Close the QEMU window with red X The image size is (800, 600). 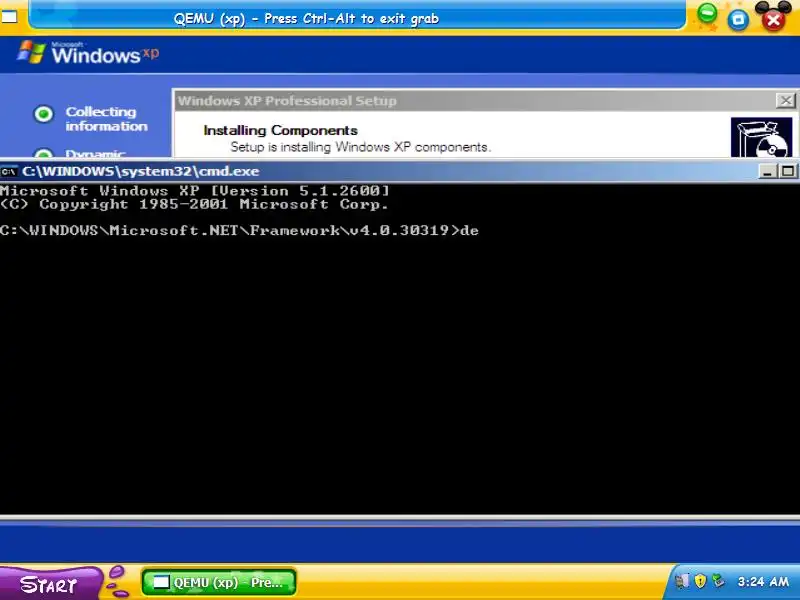773,20
